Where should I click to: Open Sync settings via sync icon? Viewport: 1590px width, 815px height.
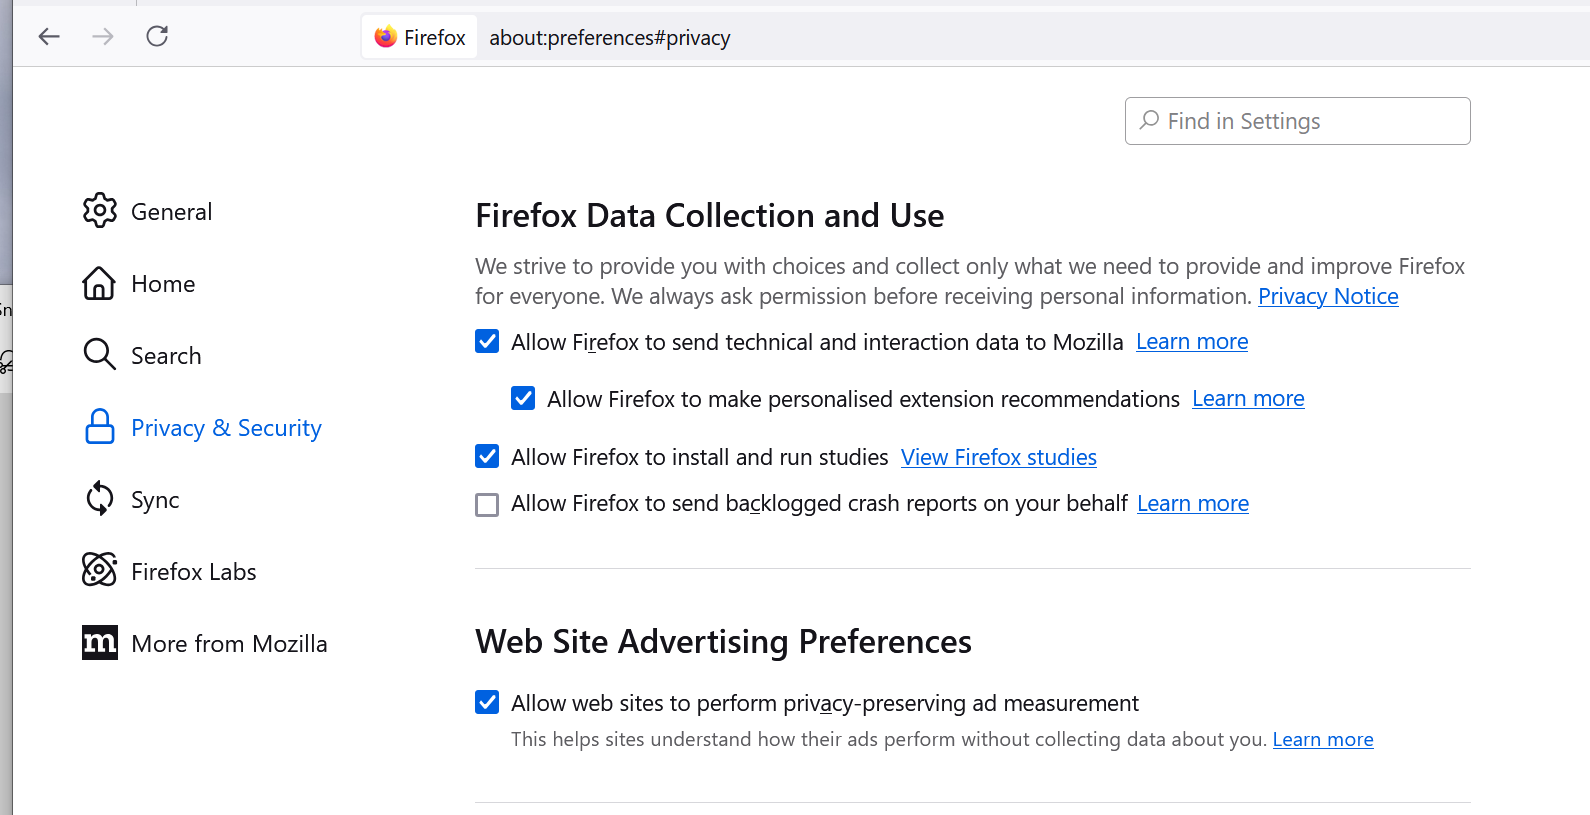[99, 499]
